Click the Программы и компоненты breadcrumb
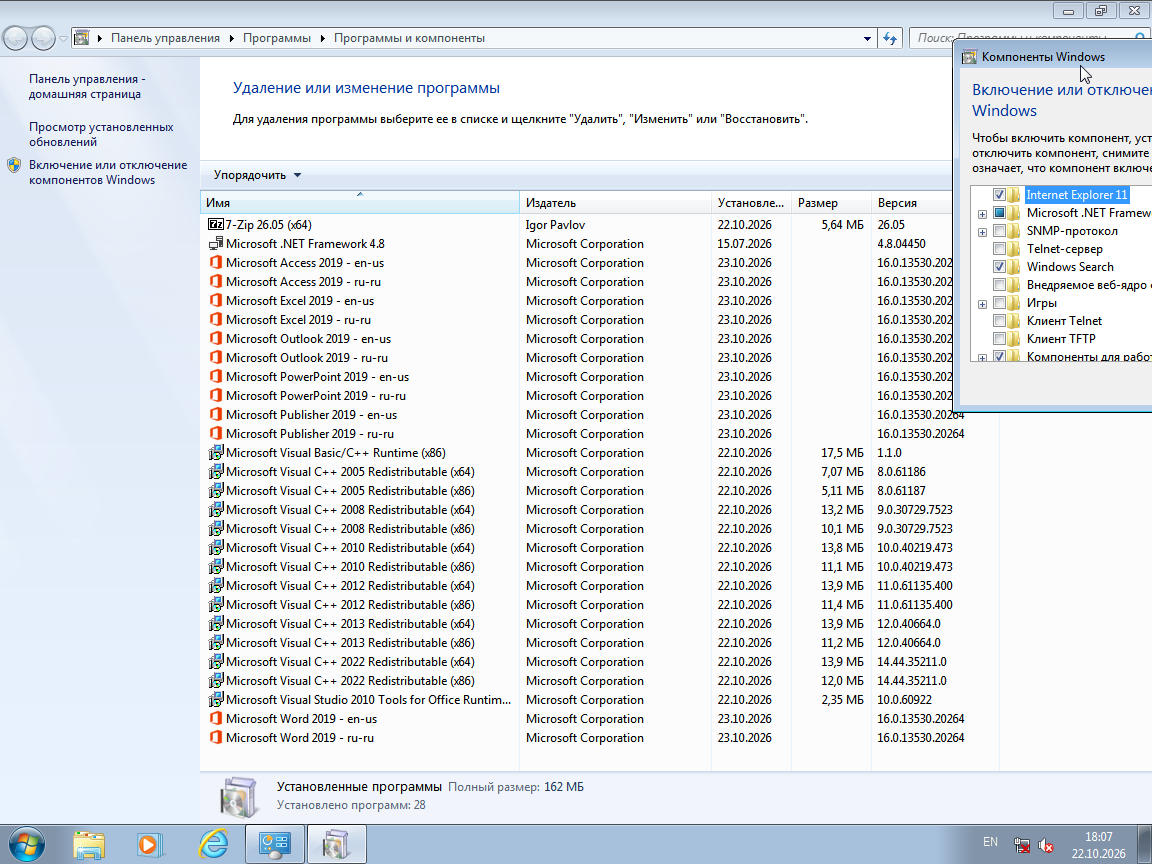1152x864 pixels. pos(409,38)
